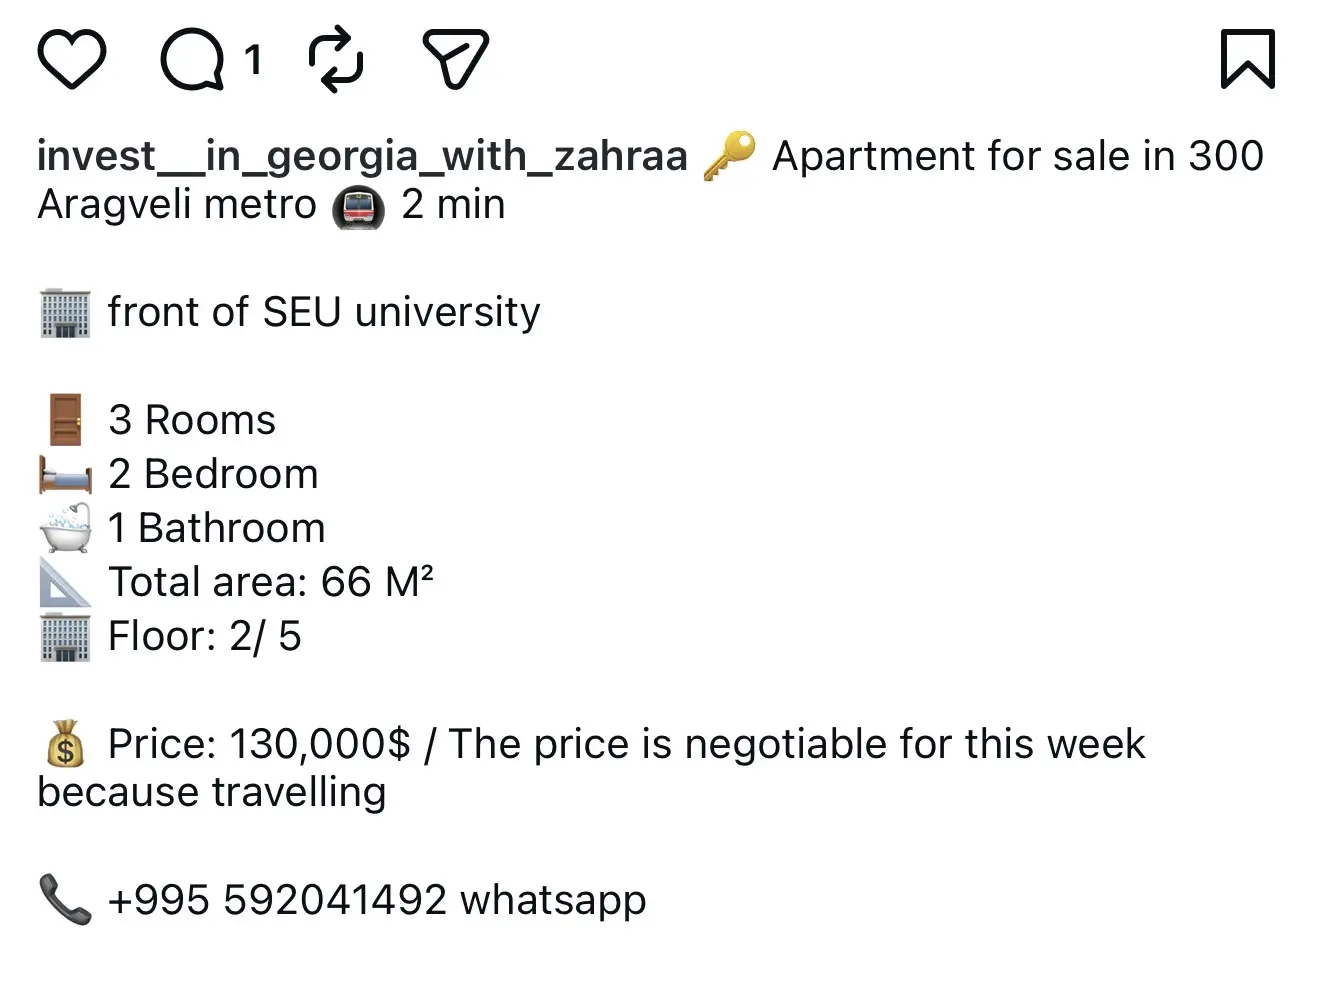
Task: Tap the bed emoji beside 2 Bedroom
Action: (65, 474)
